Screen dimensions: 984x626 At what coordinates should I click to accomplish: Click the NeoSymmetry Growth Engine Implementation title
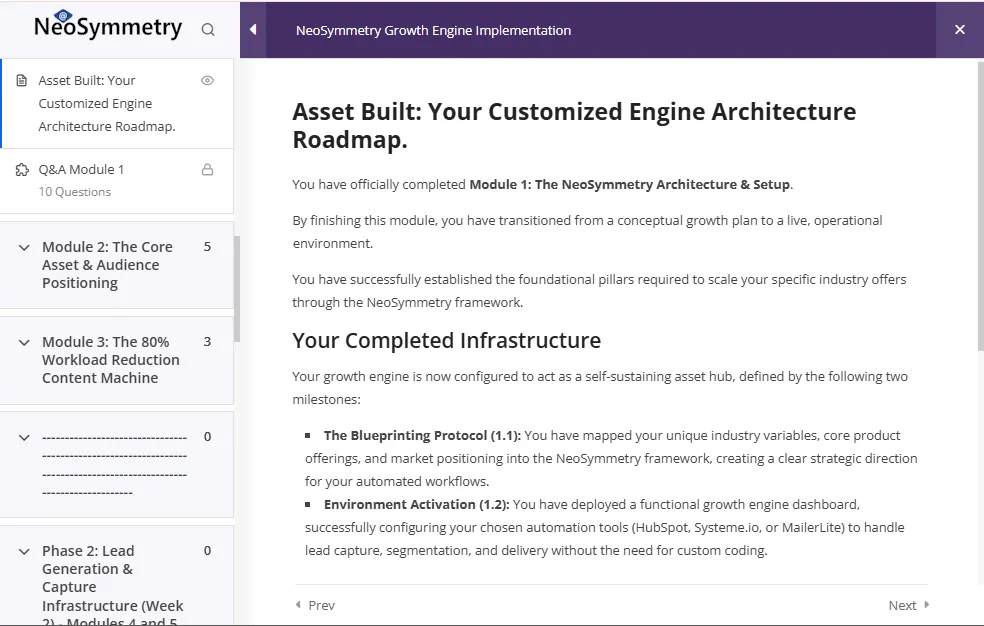[434, 30]
